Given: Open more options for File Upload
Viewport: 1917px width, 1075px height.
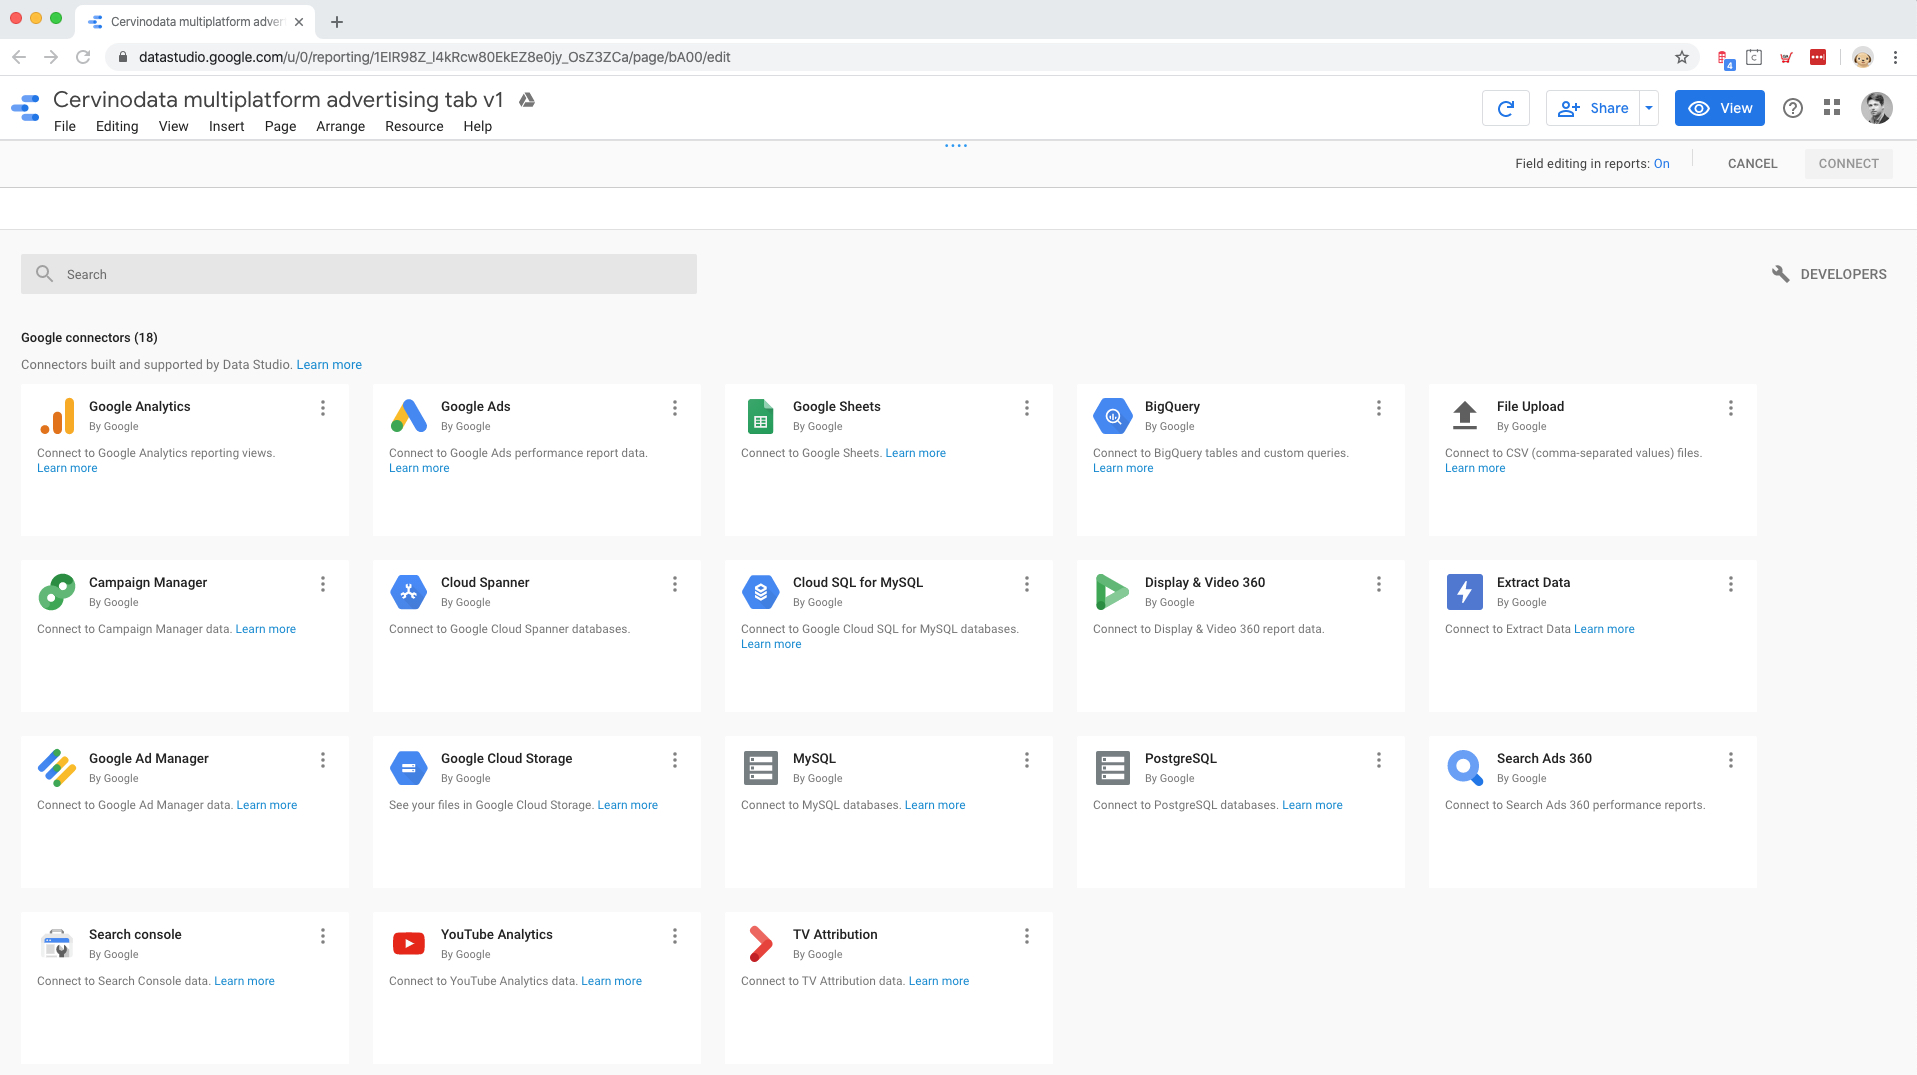Looking at the screenshot, I should (x=1731, y=408).
